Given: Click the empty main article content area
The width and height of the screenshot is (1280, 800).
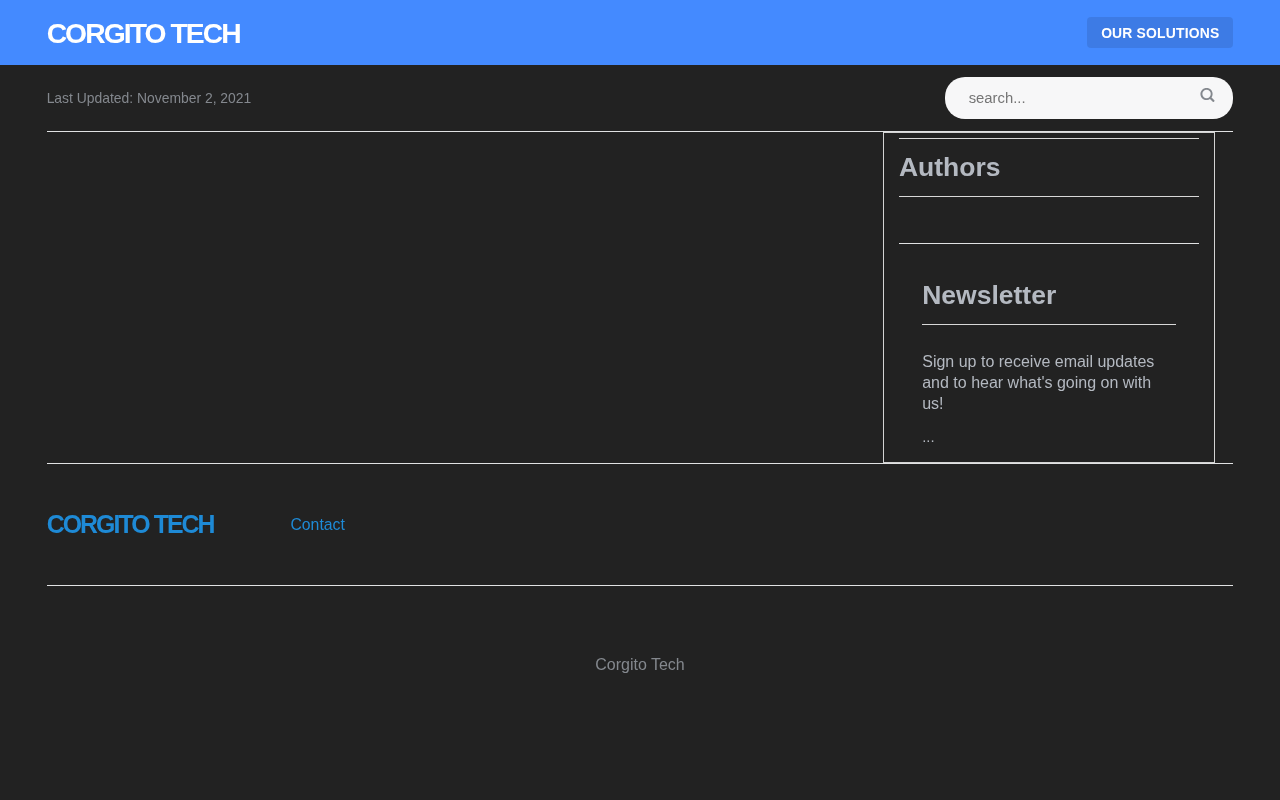Looking at the screenshot, I should 465,297.
